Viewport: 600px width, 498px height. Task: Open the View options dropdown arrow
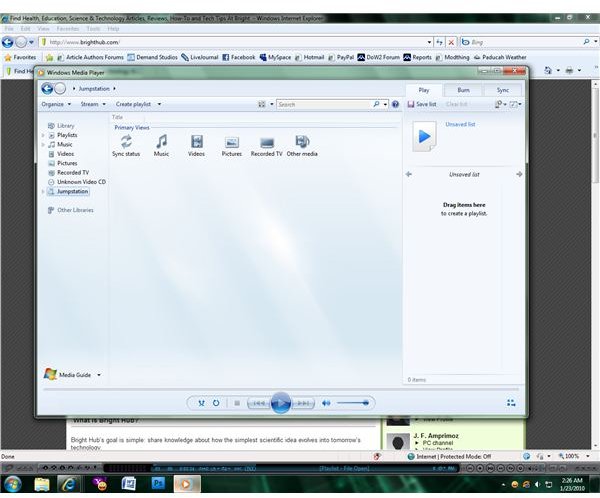272,104
